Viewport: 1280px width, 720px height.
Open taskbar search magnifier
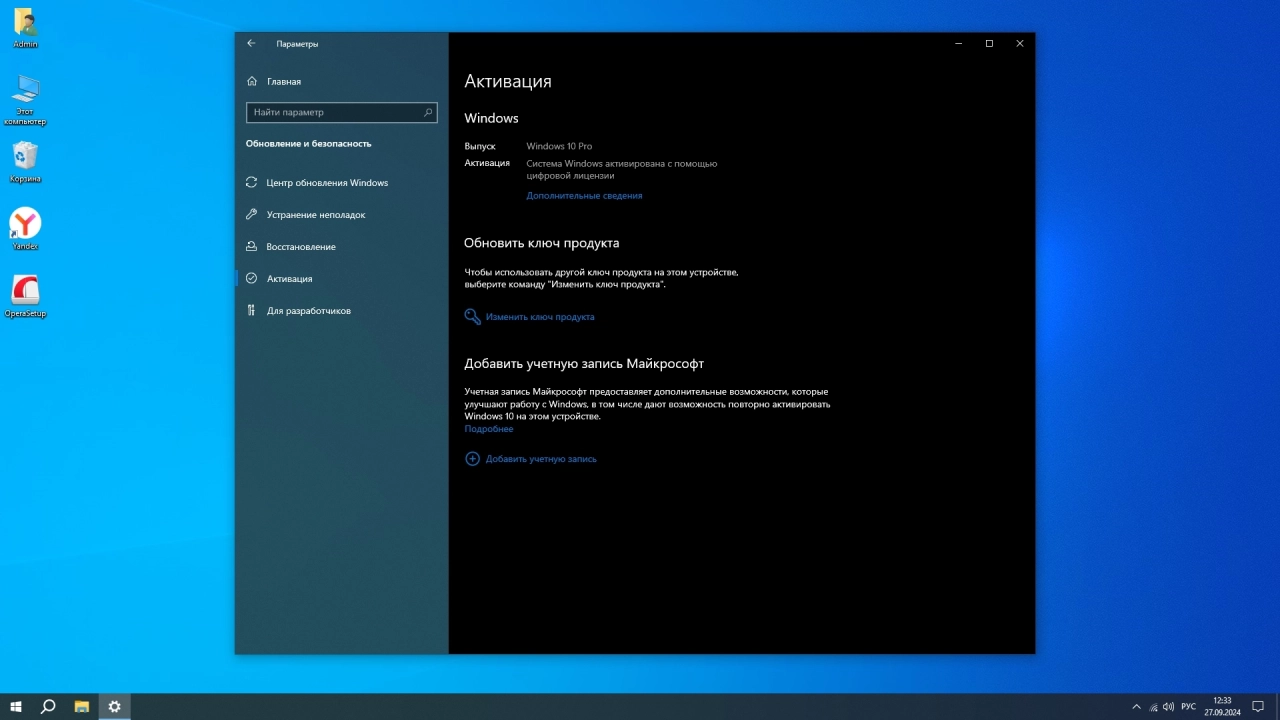[48, 707]
